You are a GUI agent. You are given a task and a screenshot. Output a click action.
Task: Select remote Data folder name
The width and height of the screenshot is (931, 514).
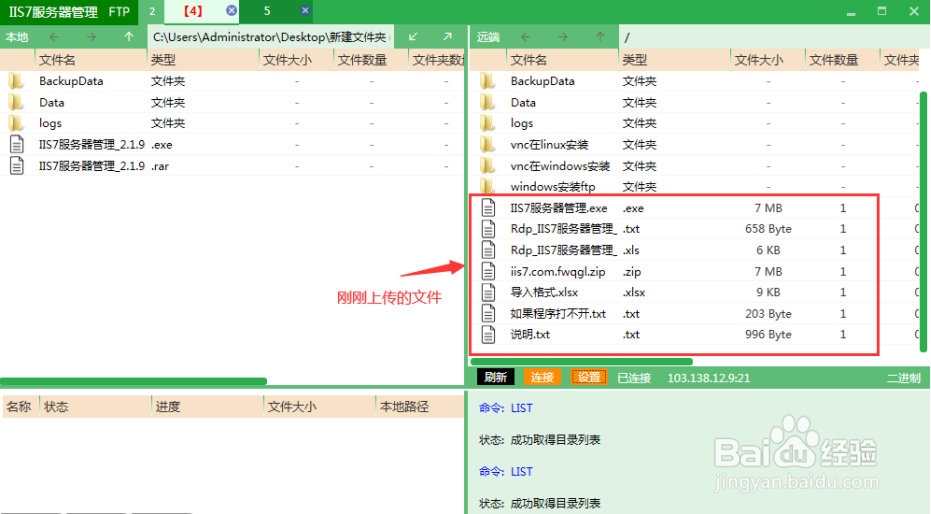(522, 102)
